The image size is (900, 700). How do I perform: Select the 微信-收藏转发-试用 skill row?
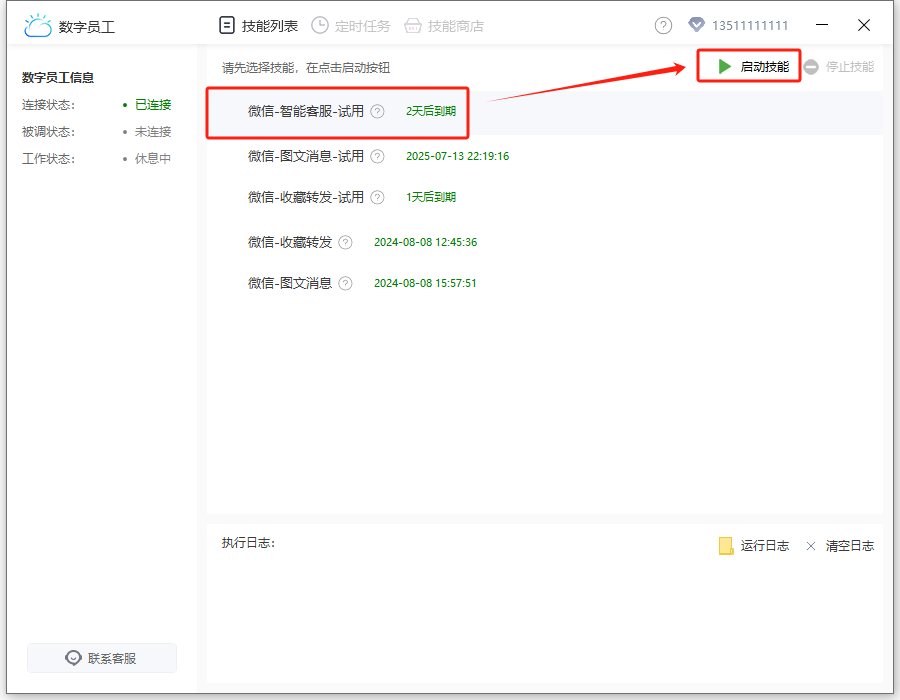544,197
